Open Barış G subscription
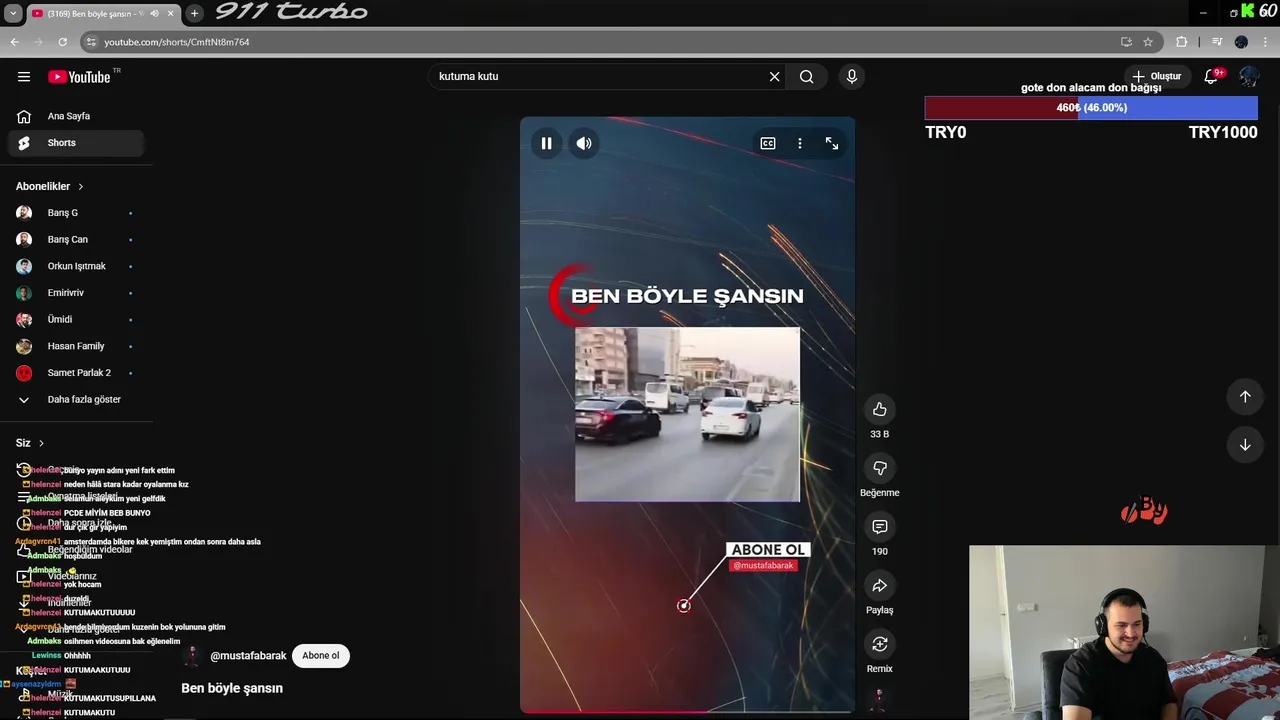The height and width of the screenshot is (720, 1280). (x=76, y=213)
